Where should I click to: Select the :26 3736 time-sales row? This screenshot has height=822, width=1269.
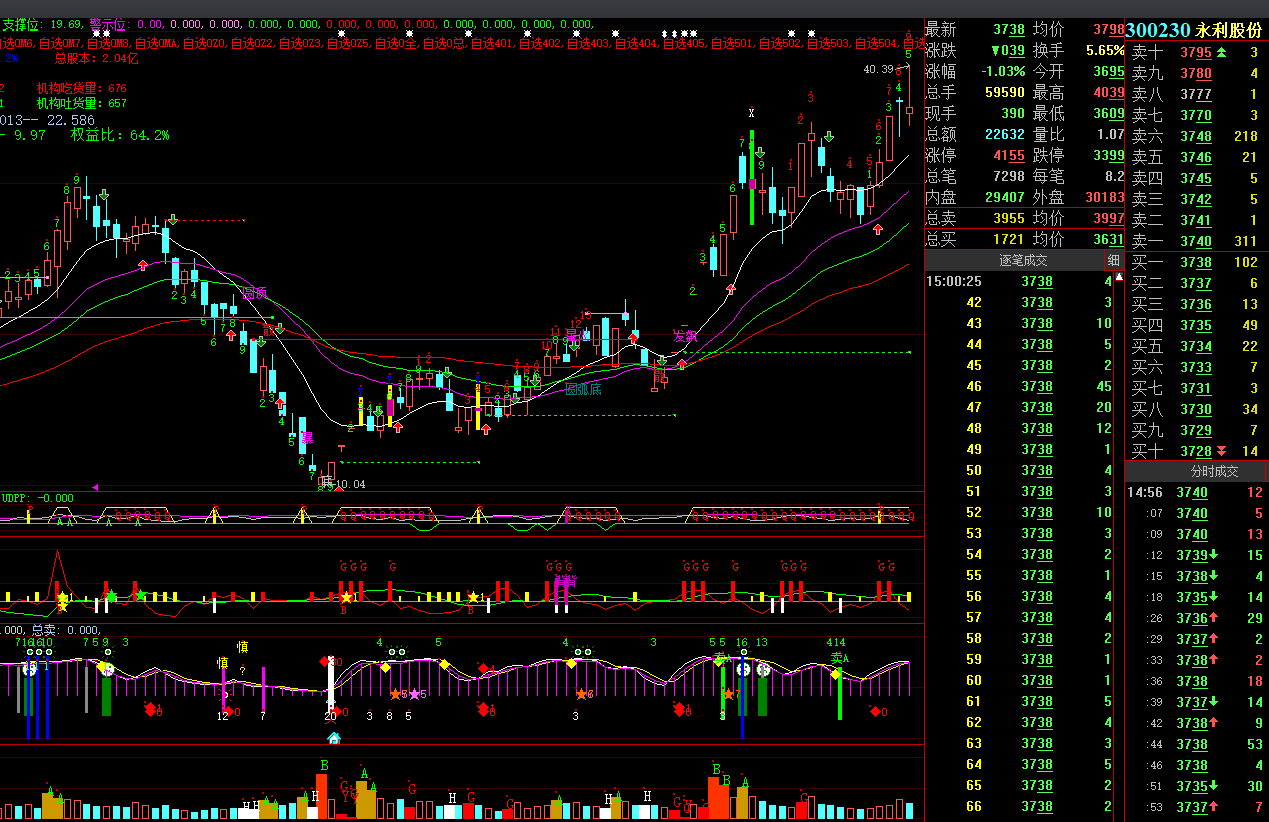pos(1197,618)
